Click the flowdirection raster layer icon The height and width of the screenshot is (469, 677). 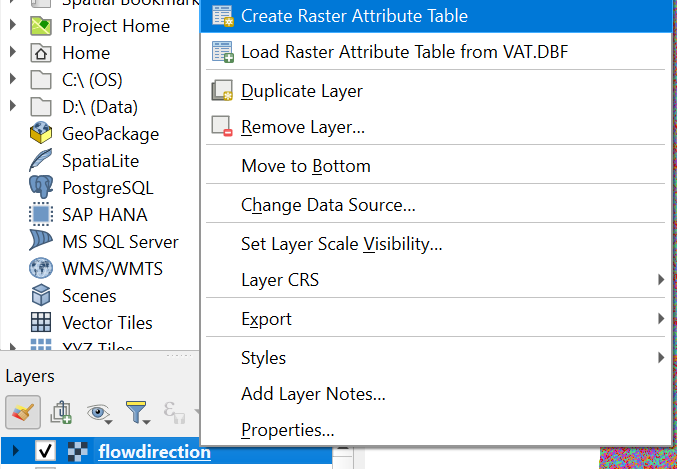tap(78, 451)
